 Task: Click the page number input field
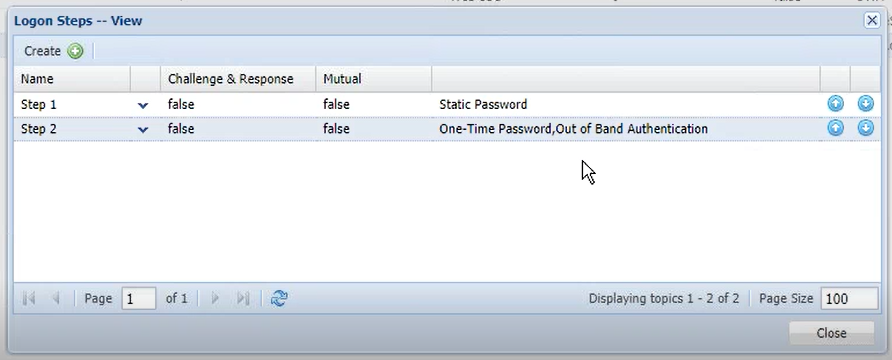pos(139,298)
